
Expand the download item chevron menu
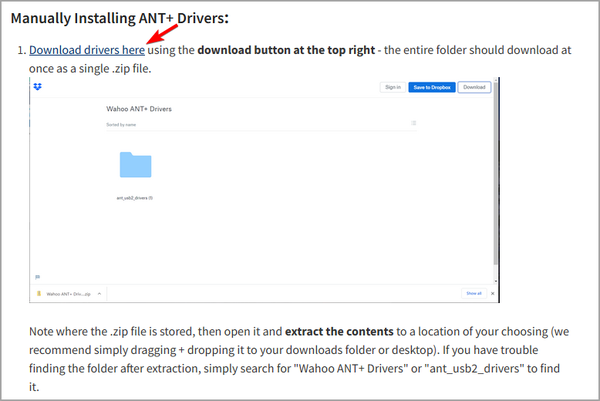click(99, 294)
